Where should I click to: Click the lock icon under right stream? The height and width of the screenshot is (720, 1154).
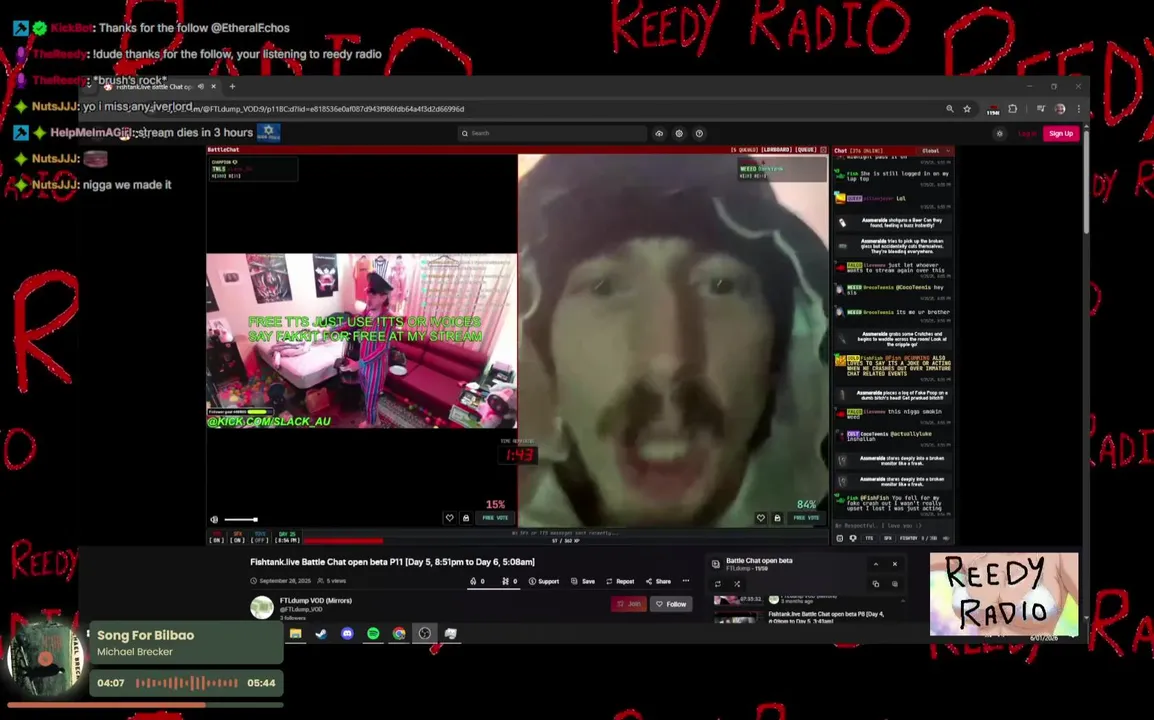click(777, 518)
